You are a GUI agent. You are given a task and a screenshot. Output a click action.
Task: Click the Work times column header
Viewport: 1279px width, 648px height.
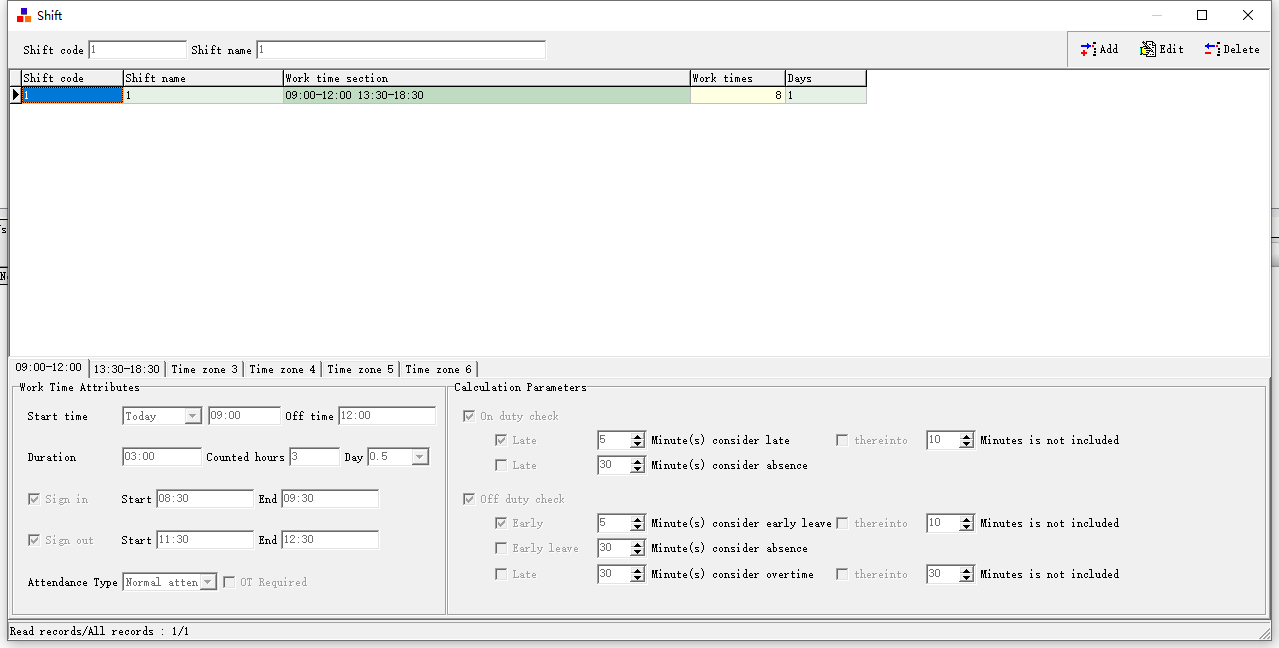point(738,78)
